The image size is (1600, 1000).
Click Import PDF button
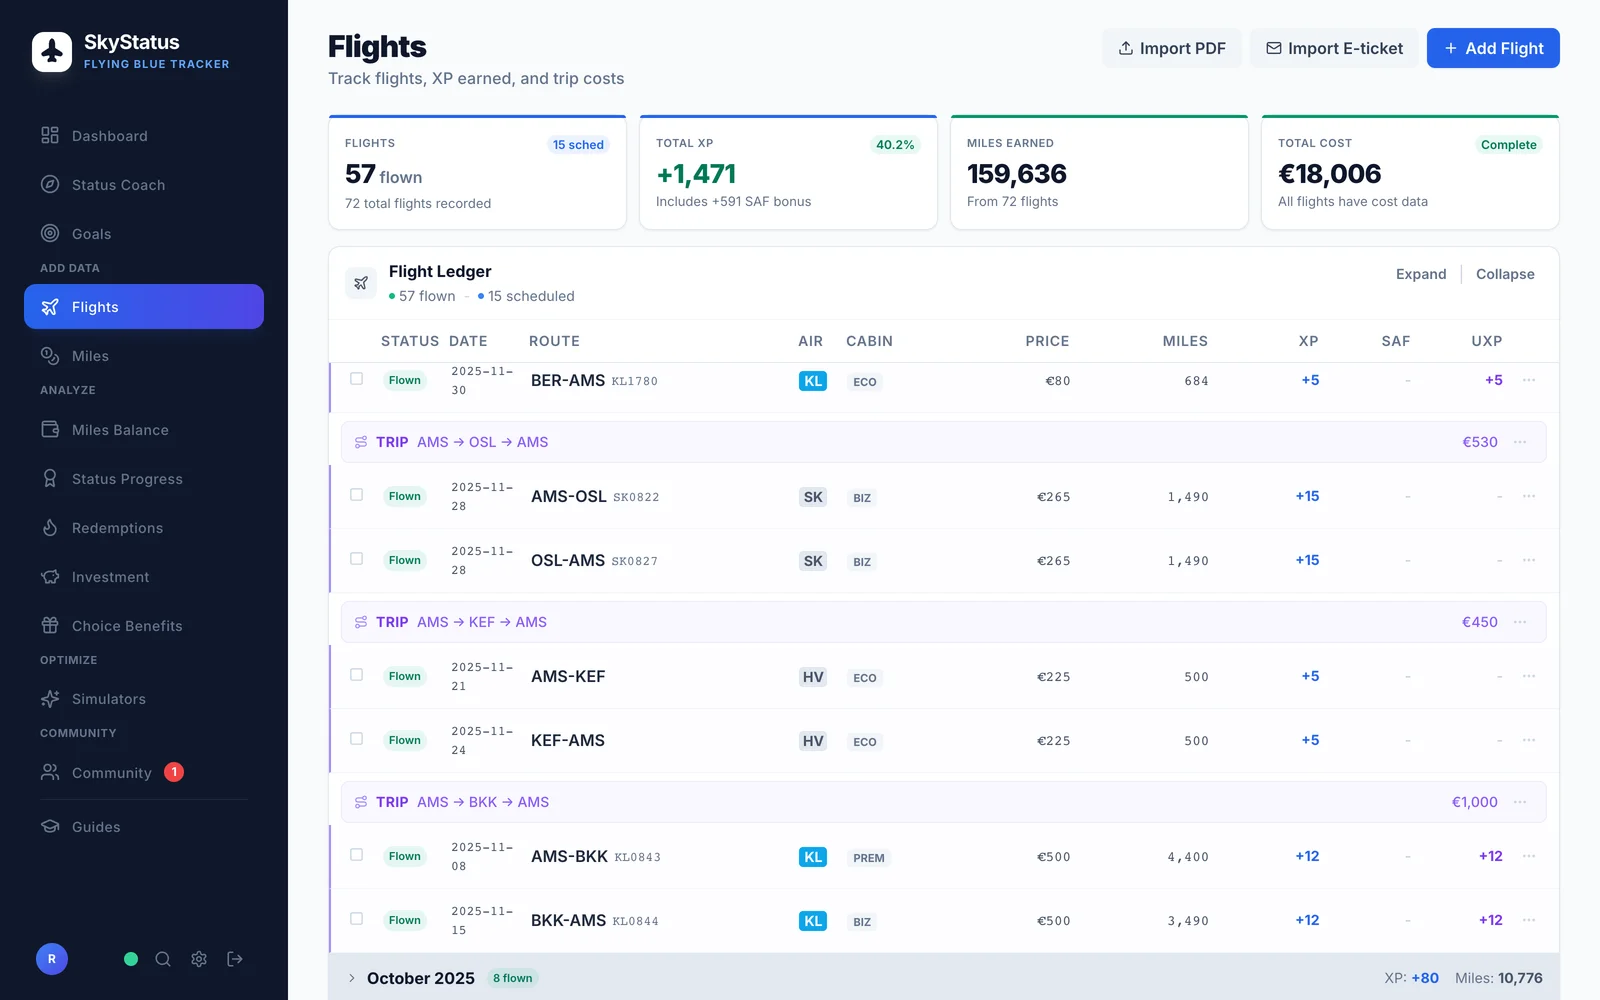point(1172,48)
